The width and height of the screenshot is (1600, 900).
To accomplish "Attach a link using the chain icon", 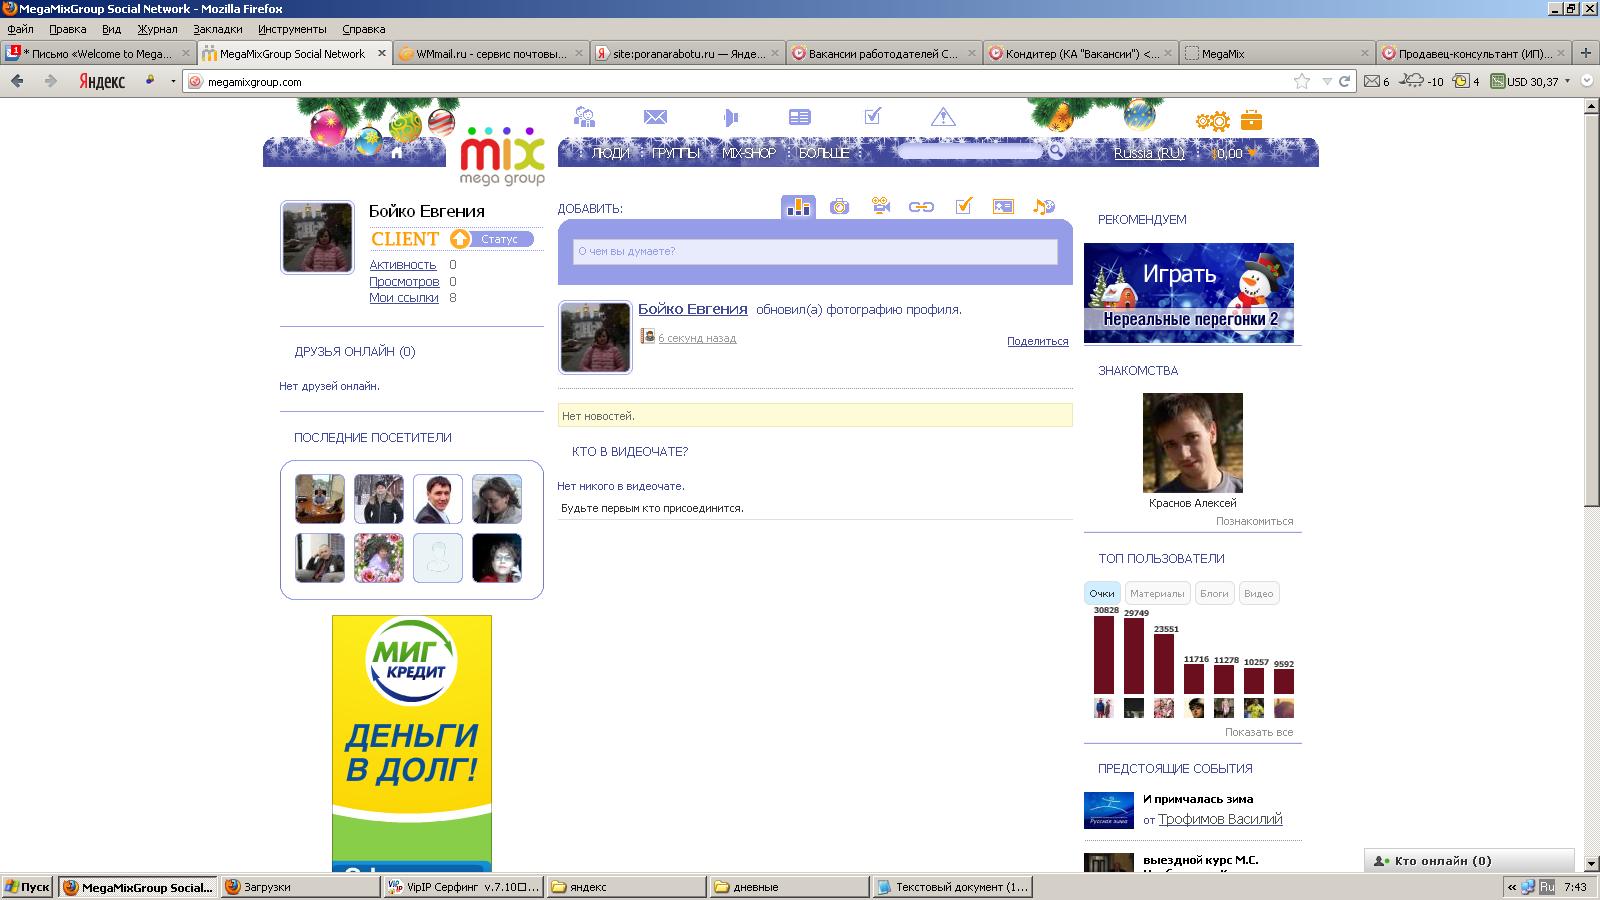I will tap(921, 207).
